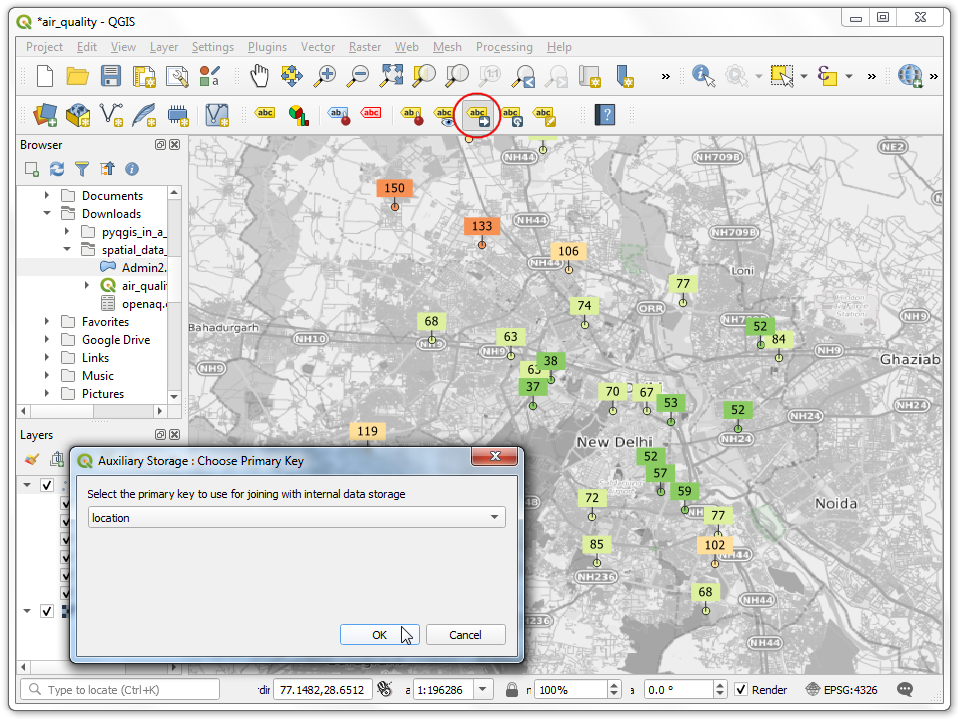The image size is (958, 719).
Task: Click the Pan Map hand icon
Action: pos(259,76)
